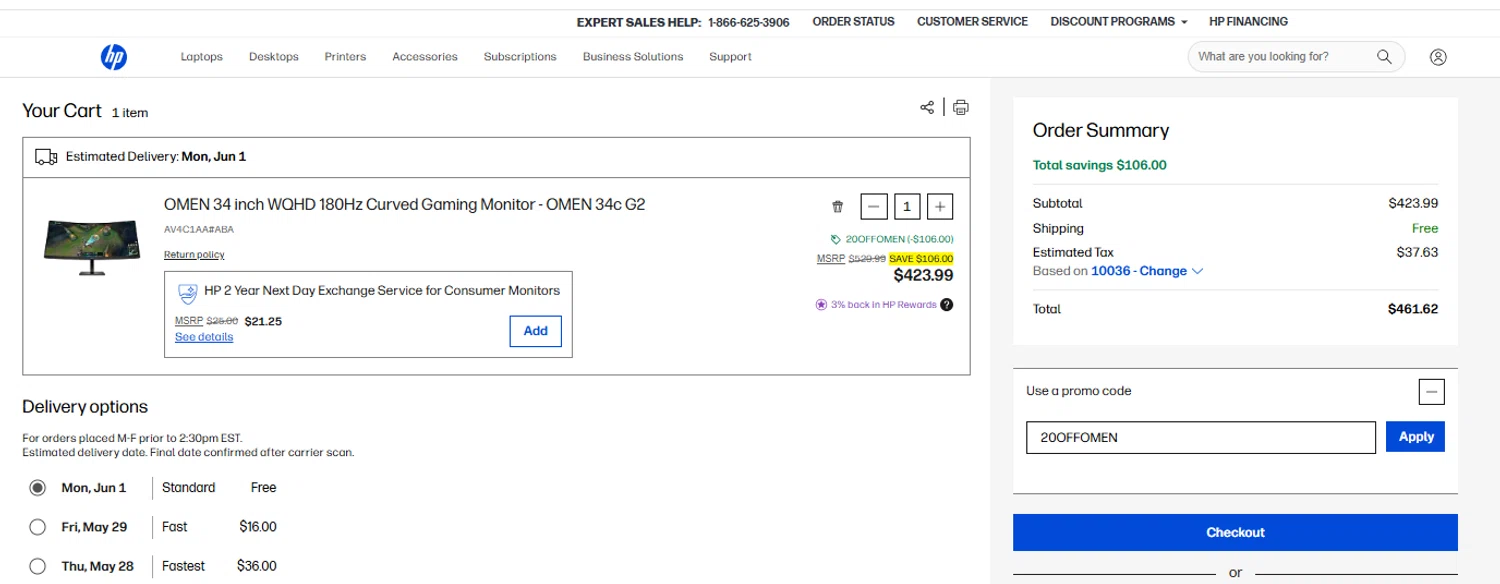Click the Return policy link

pyautogui.click(x=194, y=255)
